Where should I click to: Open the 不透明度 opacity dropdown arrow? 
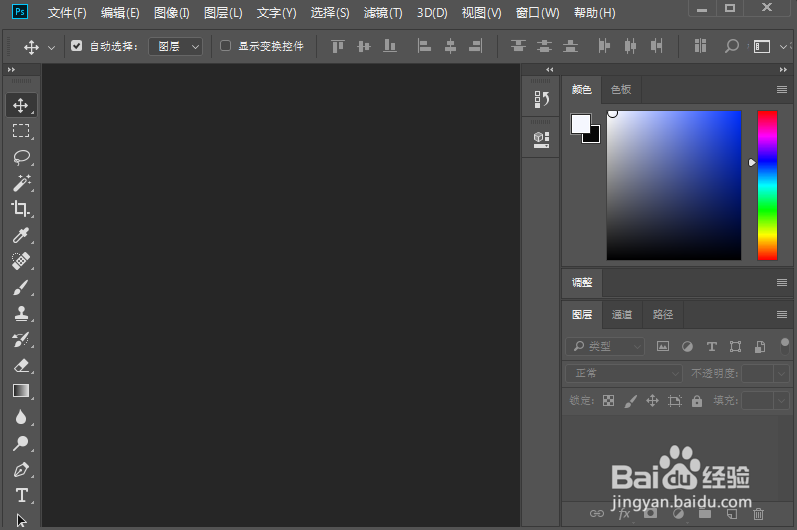coord(782,373)
